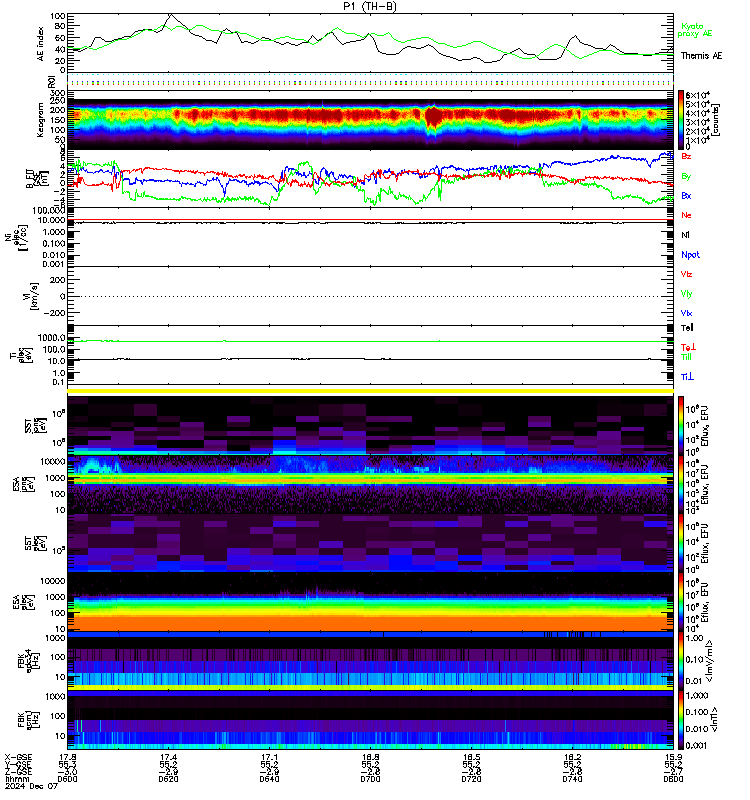The height and width of the screenshot is (800, 750).
Task: Select the blue "Bx" legend label
Action: pos(686,195)
